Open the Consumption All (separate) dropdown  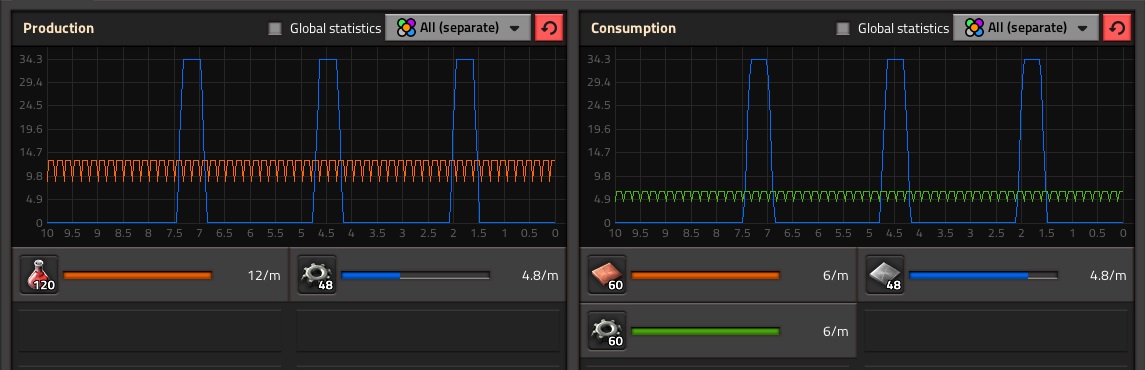coord(1026,28)
